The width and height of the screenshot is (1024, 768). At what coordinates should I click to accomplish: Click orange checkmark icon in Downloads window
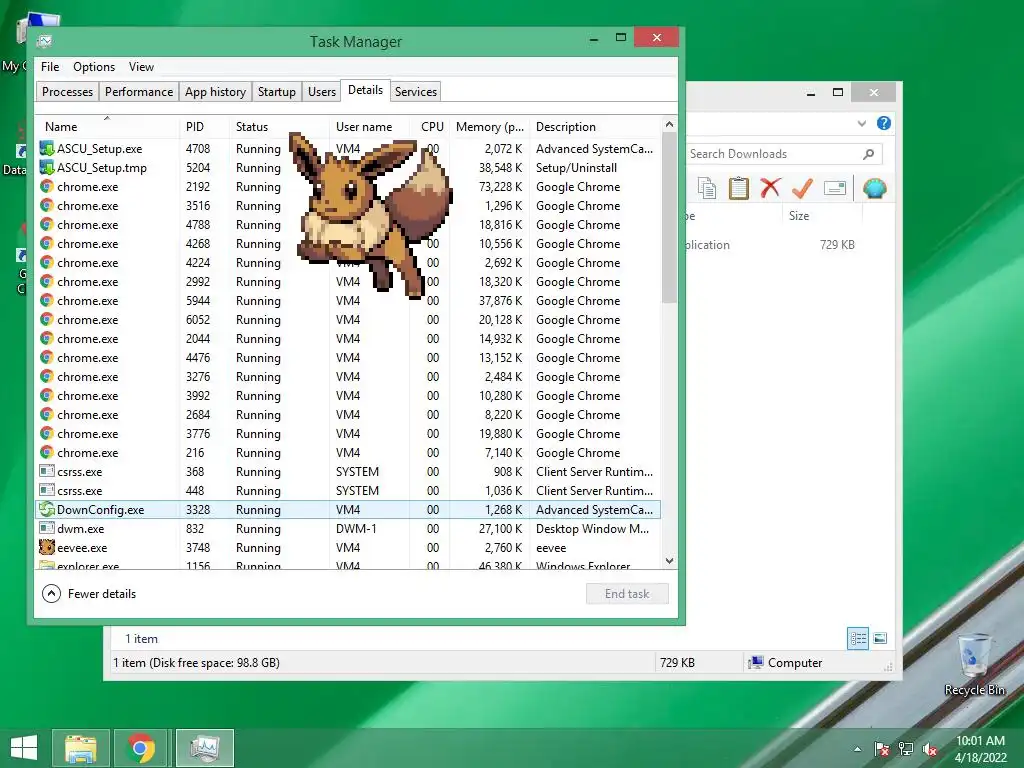803,188
